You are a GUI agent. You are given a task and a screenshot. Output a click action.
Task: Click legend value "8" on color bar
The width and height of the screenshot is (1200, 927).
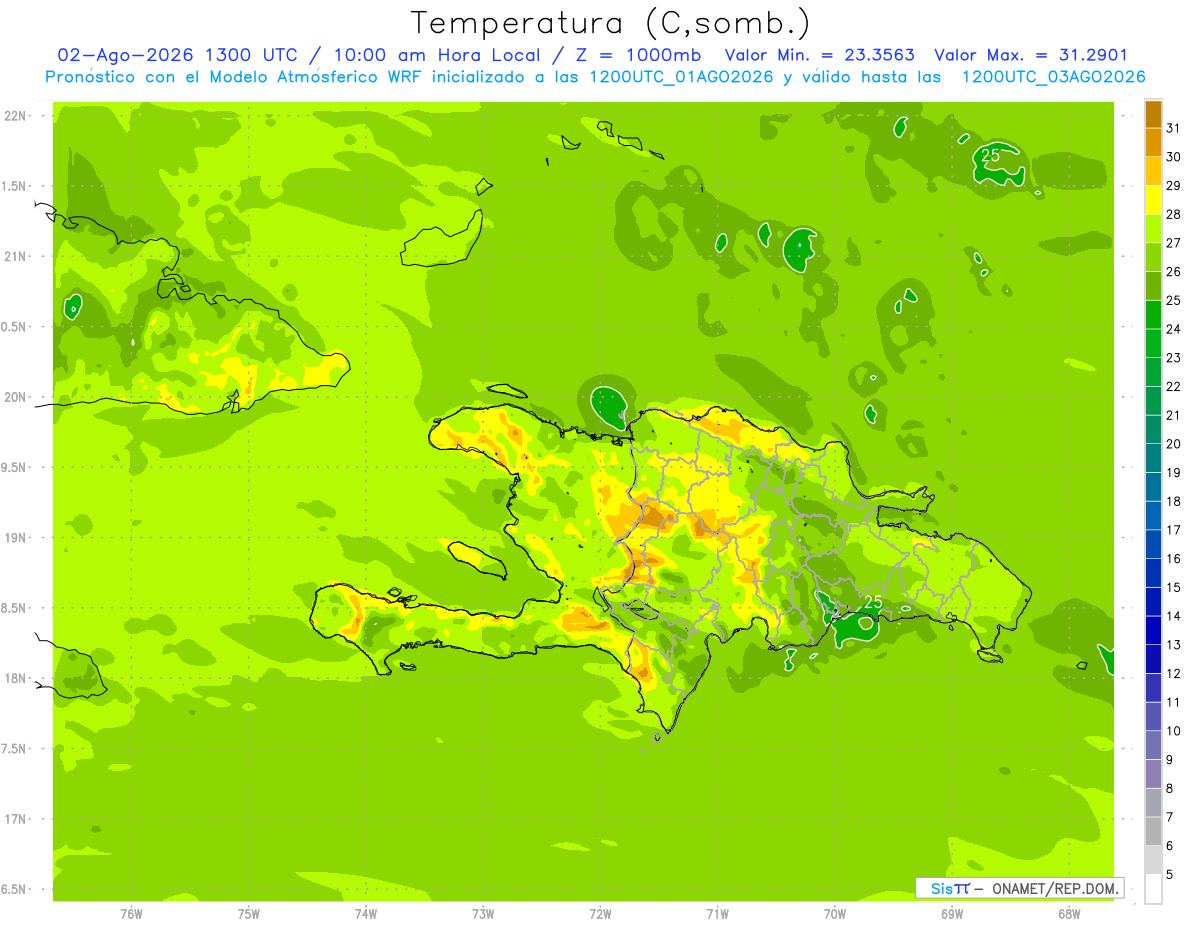pyautogui.click(x=1170, y=789)
